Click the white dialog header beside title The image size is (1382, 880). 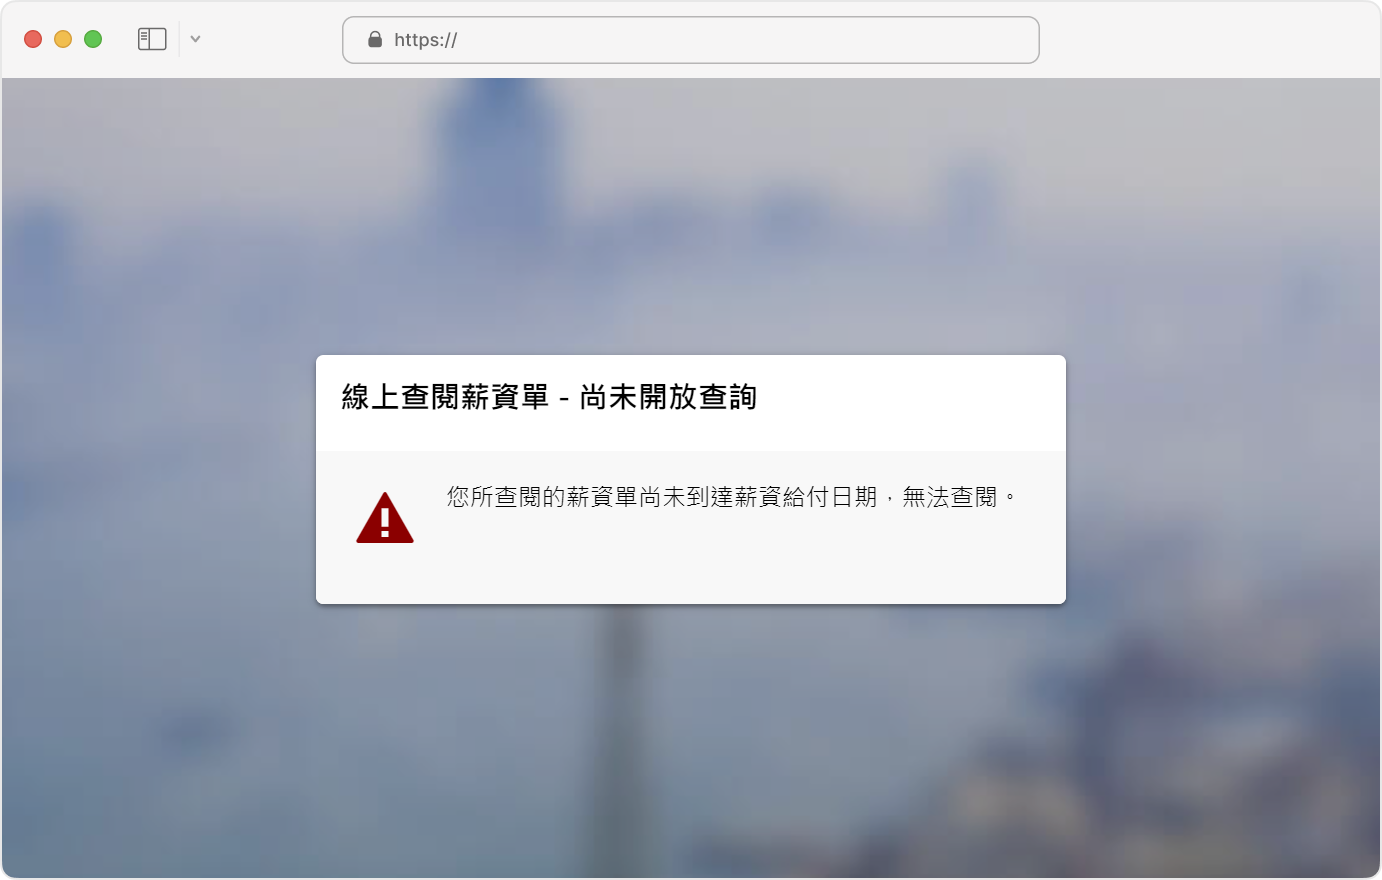tap(910, 397)
